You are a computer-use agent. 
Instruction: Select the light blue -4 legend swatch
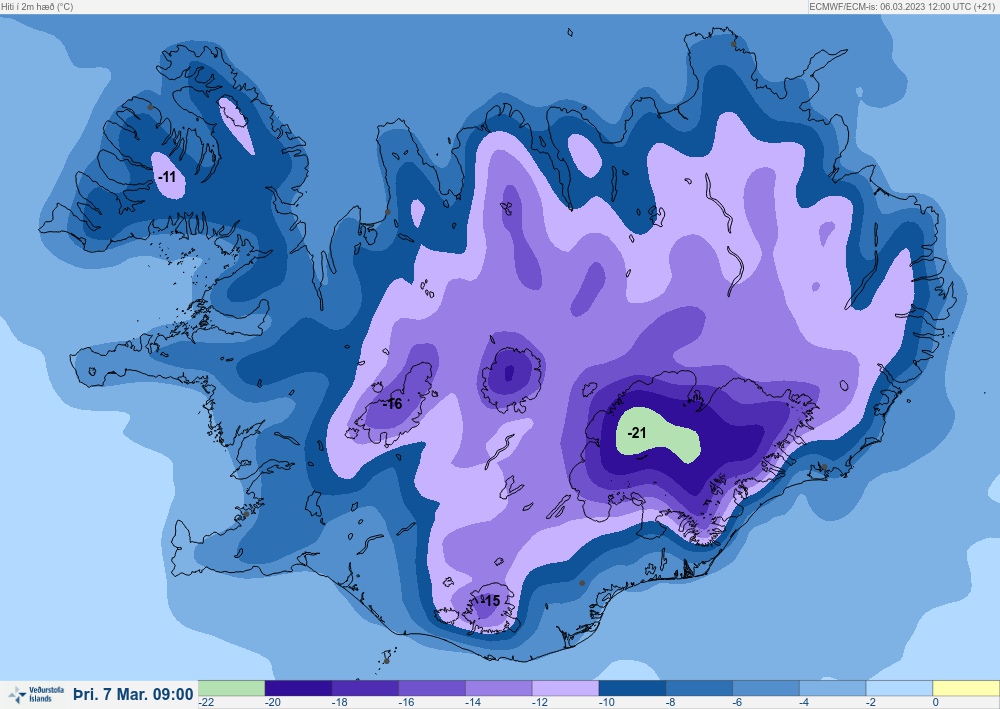(x=833, y=688)
